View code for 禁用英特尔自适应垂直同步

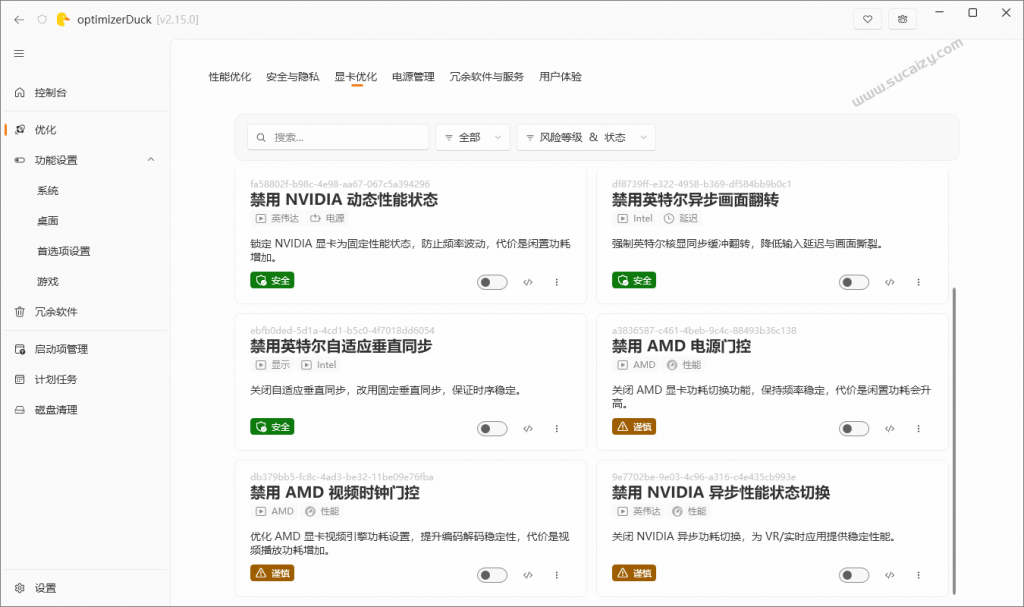tap(528, 429)
